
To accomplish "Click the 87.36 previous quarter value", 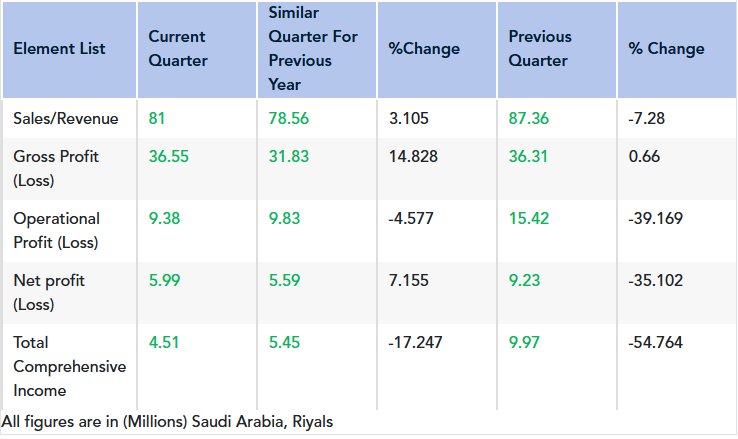I will point(529,119).
